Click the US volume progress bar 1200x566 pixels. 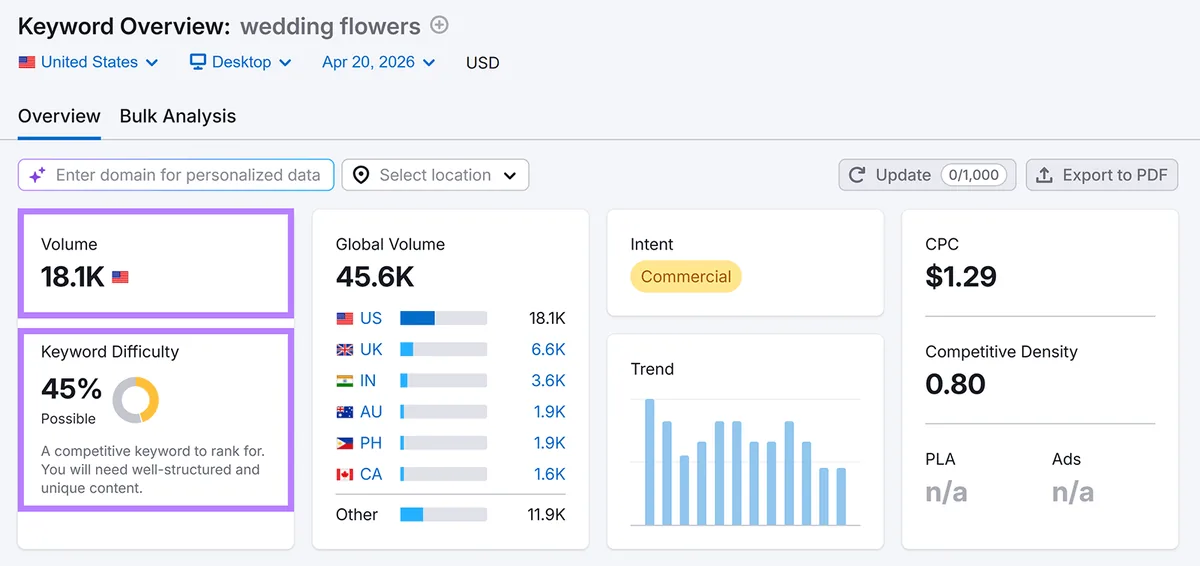[x=443, y=318]
